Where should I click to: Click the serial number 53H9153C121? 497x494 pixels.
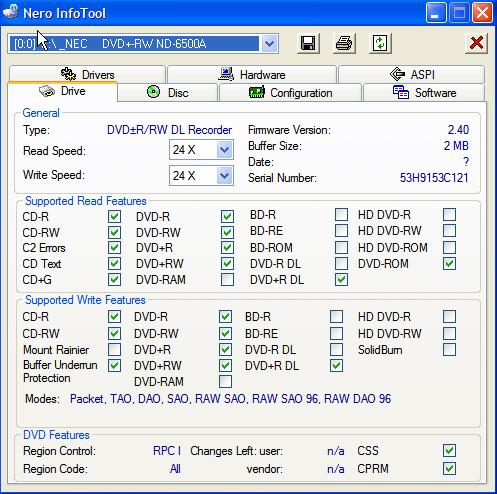(434, 178)
